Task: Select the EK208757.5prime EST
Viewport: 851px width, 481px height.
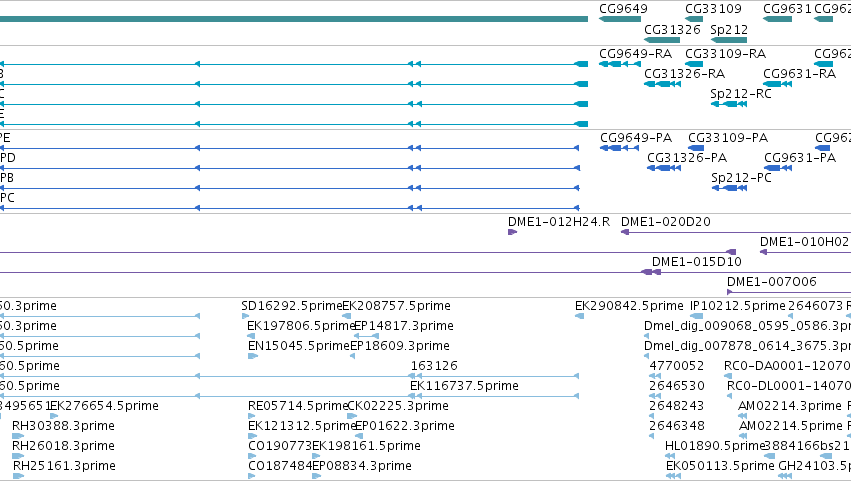Action: pos(346,317)
